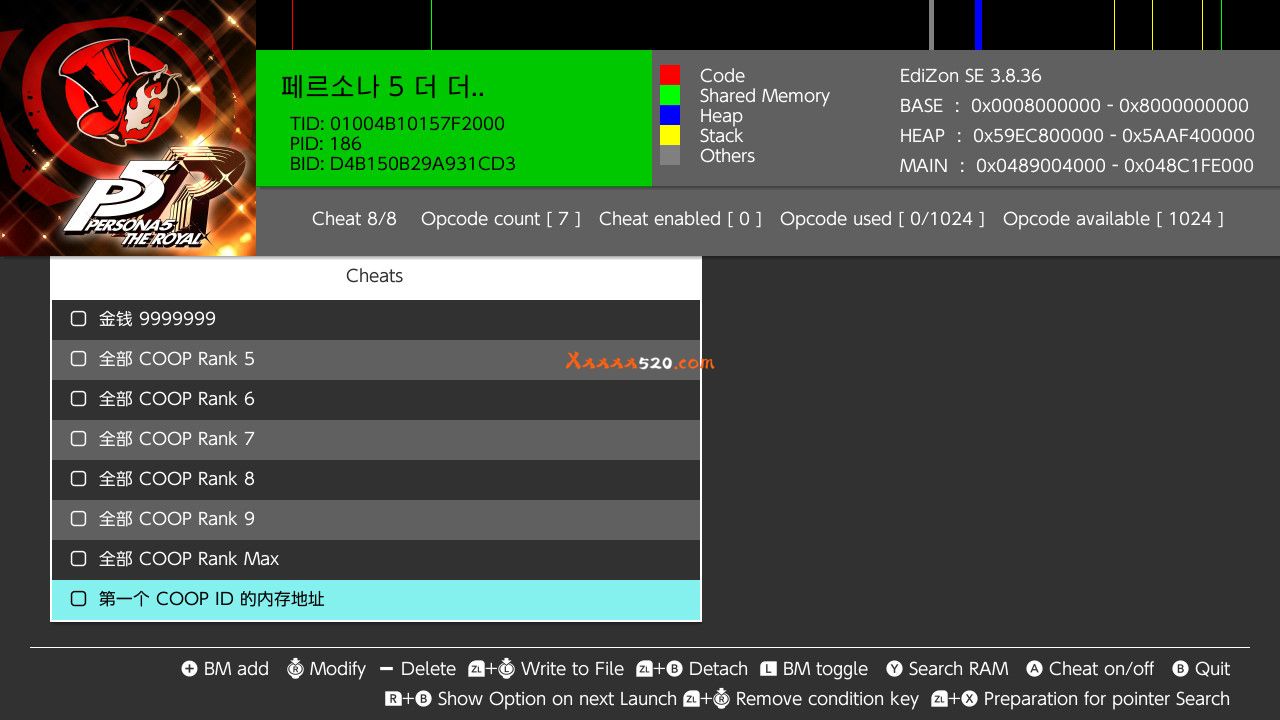Image resolution: width=1280 pixels, height=720 pixels.
Task: Click the Y icon beside Search RAM
Action: [x=894, y=669]
